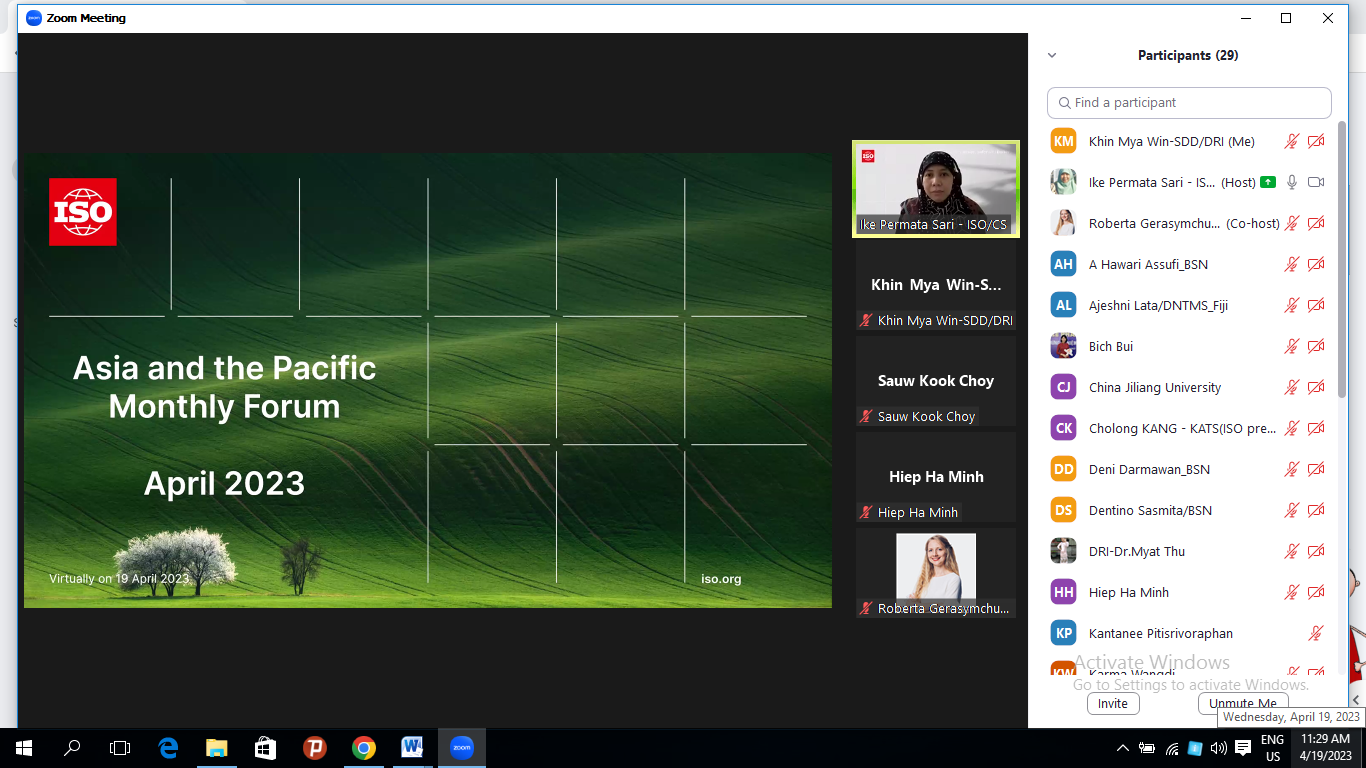Click Ajeshni Lata muted microphone icon
Screen dimensions: 1366x768
pyautogui.click(x=1292, y=306)
